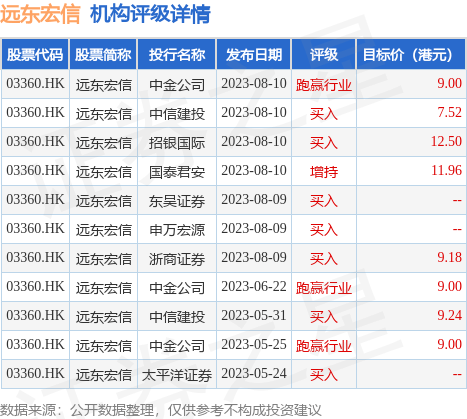Viewport: 467px width, 419px height.
Task: Click the 投行名称 column header
Action: [x=177, y=55]
